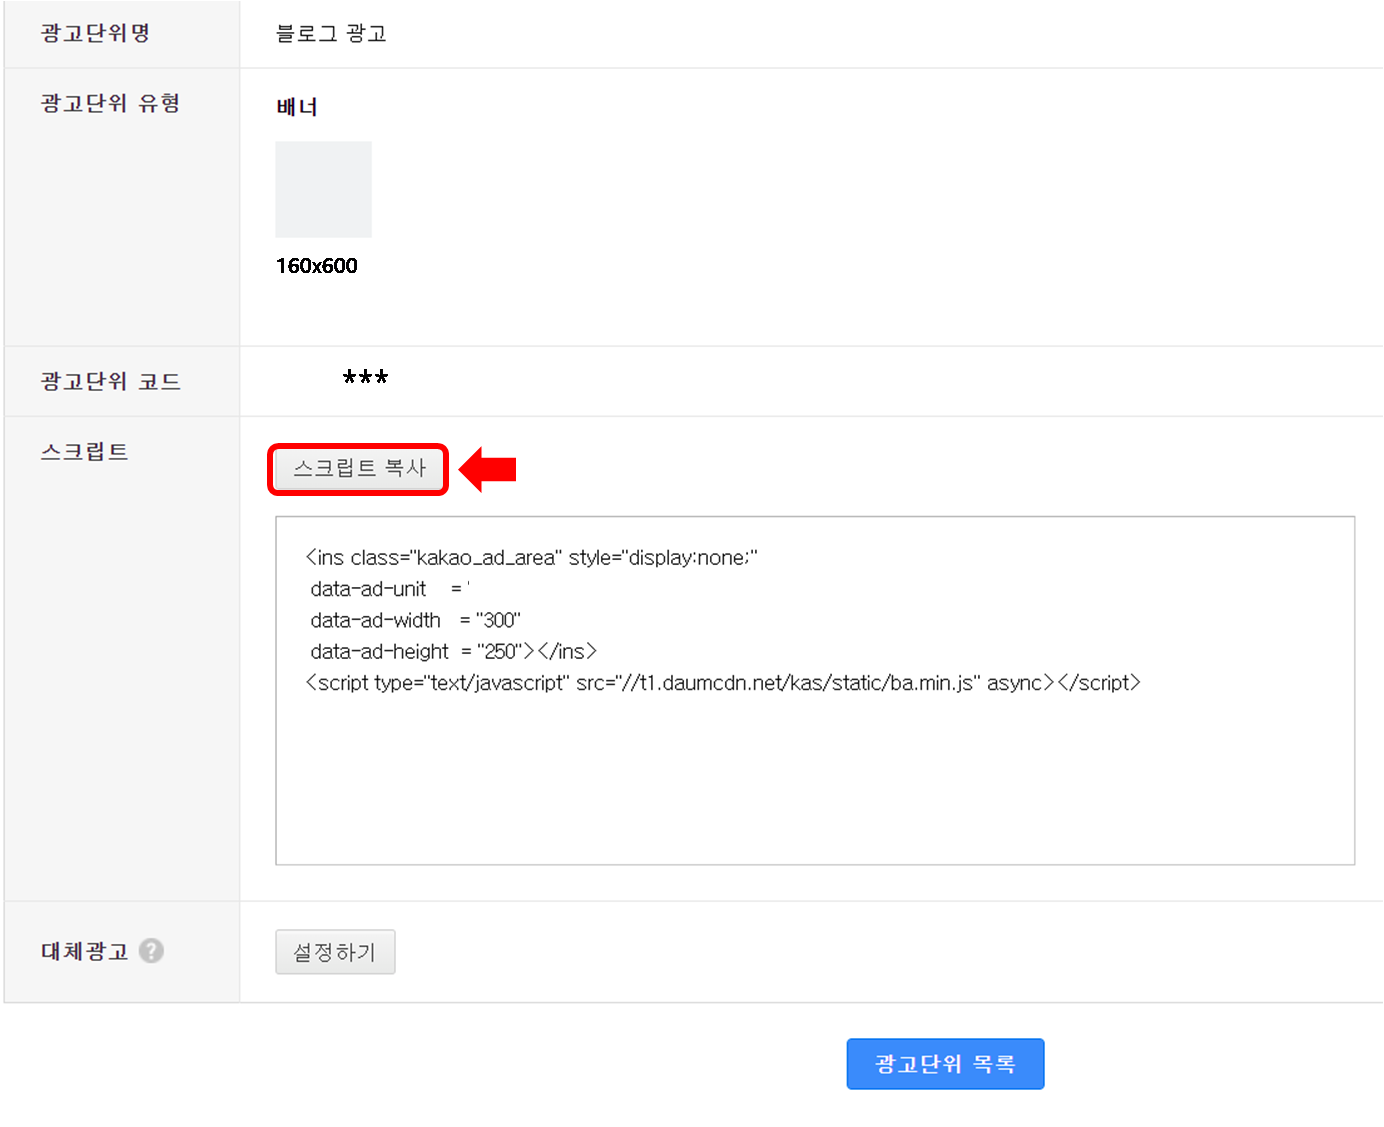This screenshot has width=1384, height=1127.
Task: Click the 블로그 광고 unit name text
Action: coord(331,34)
